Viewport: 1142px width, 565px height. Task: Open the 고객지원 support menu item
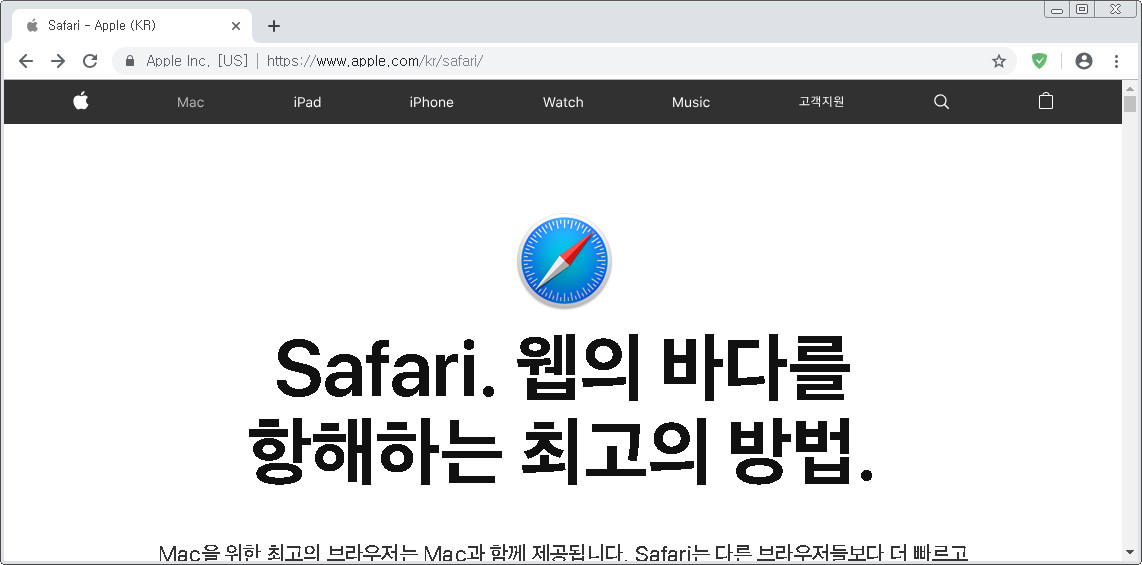(x=821, y=102)
